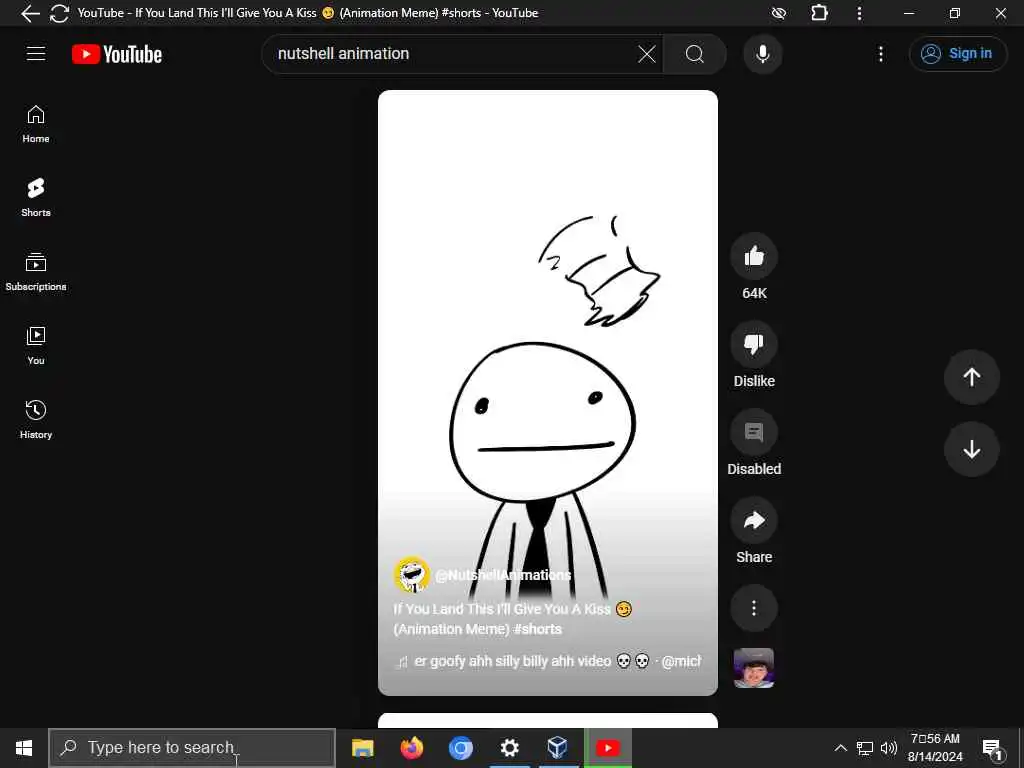Open the extensions puzzle icon
Screen dimensions: 1024x768
point(819,13)
